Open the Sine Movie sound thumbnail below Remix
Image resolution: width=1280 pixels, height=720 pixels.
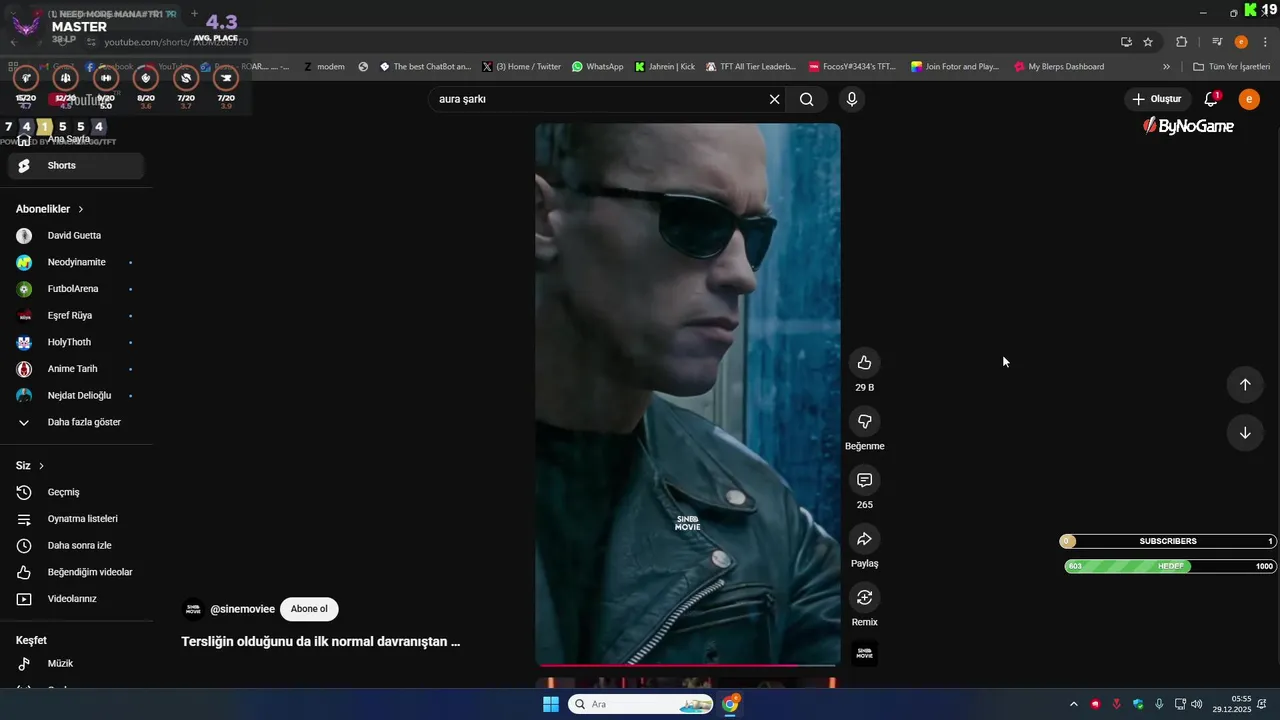click(864, 654)
